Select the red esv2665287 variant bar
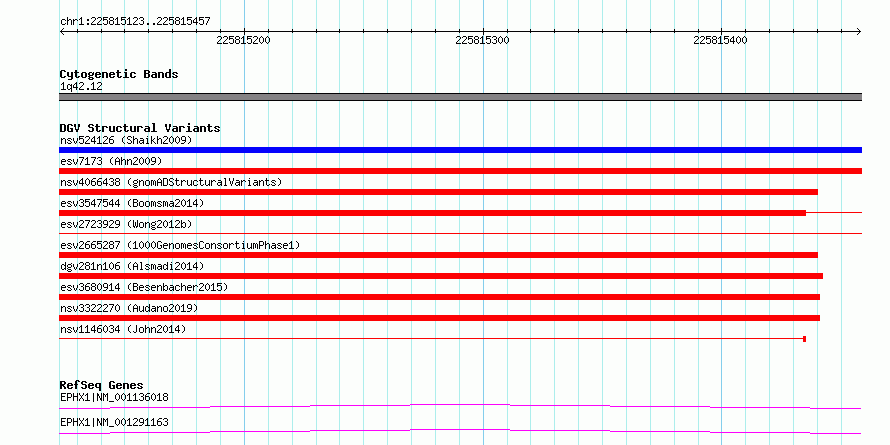This screenshot has height=445, width=890. pyautogui.click(x=438, y=255)
